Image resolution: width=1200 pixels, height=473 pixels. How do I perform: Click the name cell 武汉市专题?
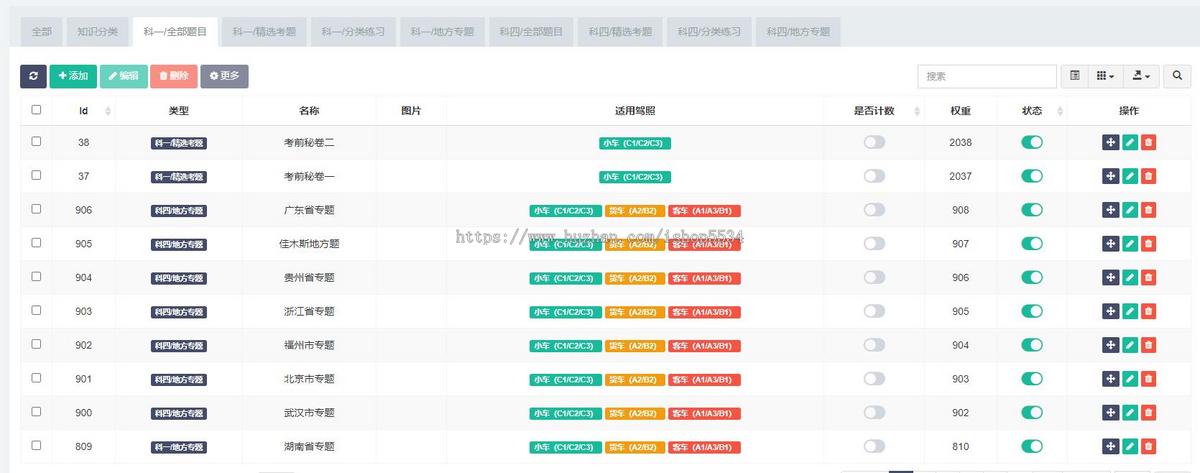tap(309, 413)
